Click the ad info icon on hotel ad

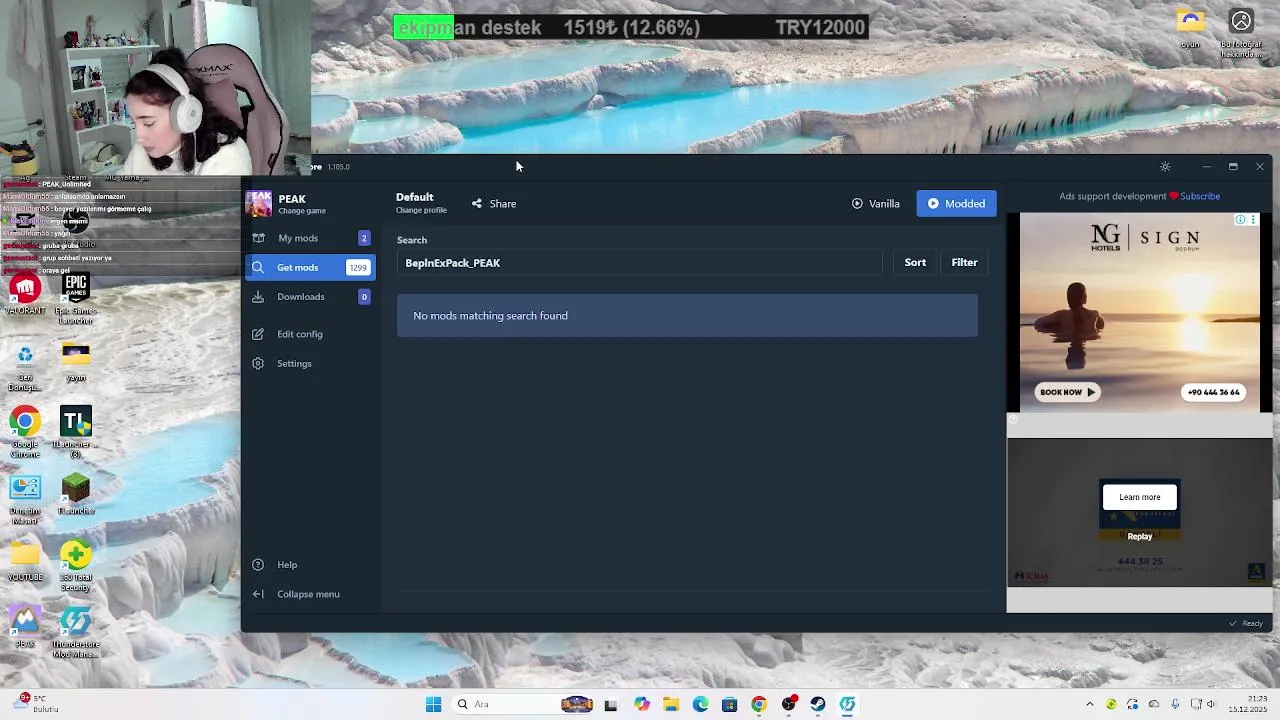pyautogui.click(x=1241, y=220)
